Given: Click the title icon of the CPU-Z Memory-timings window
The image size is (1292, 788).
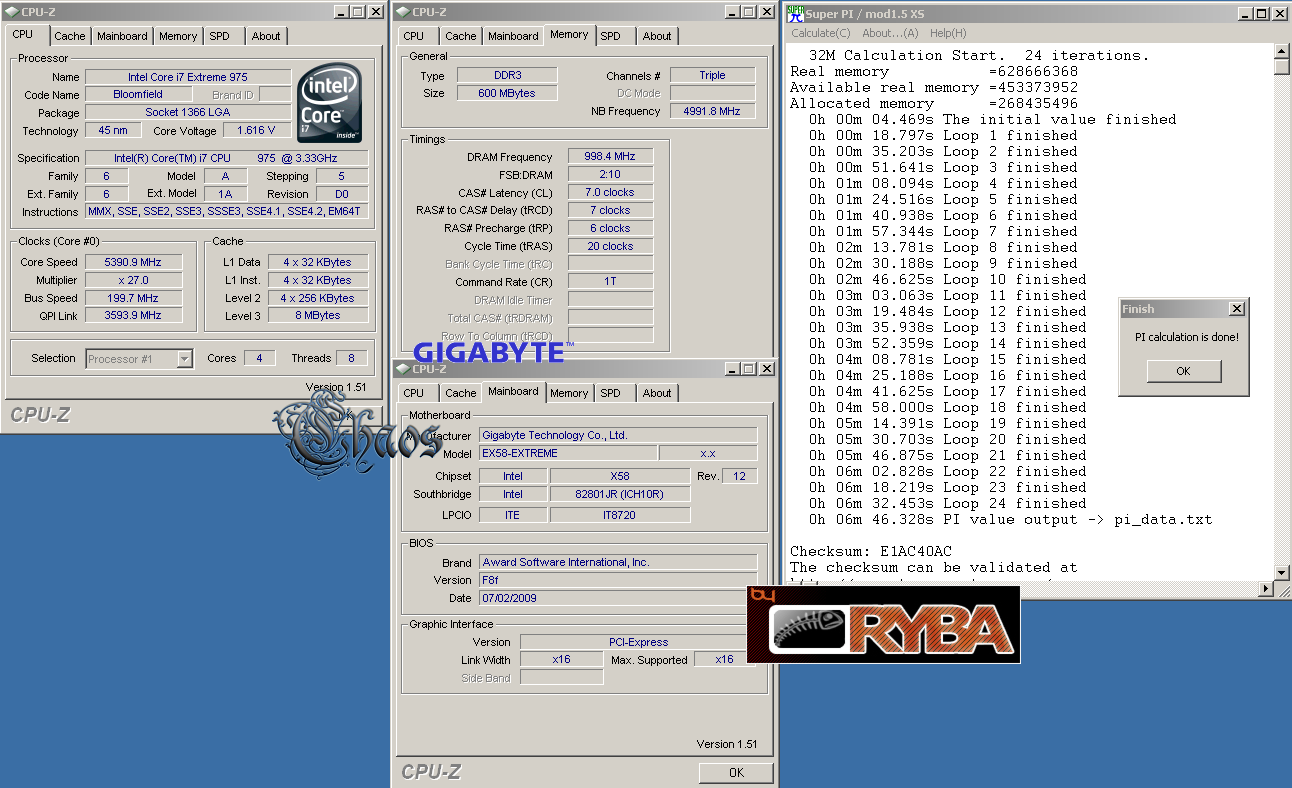Looking at the screenshot, I should click(x=402, y=12).
